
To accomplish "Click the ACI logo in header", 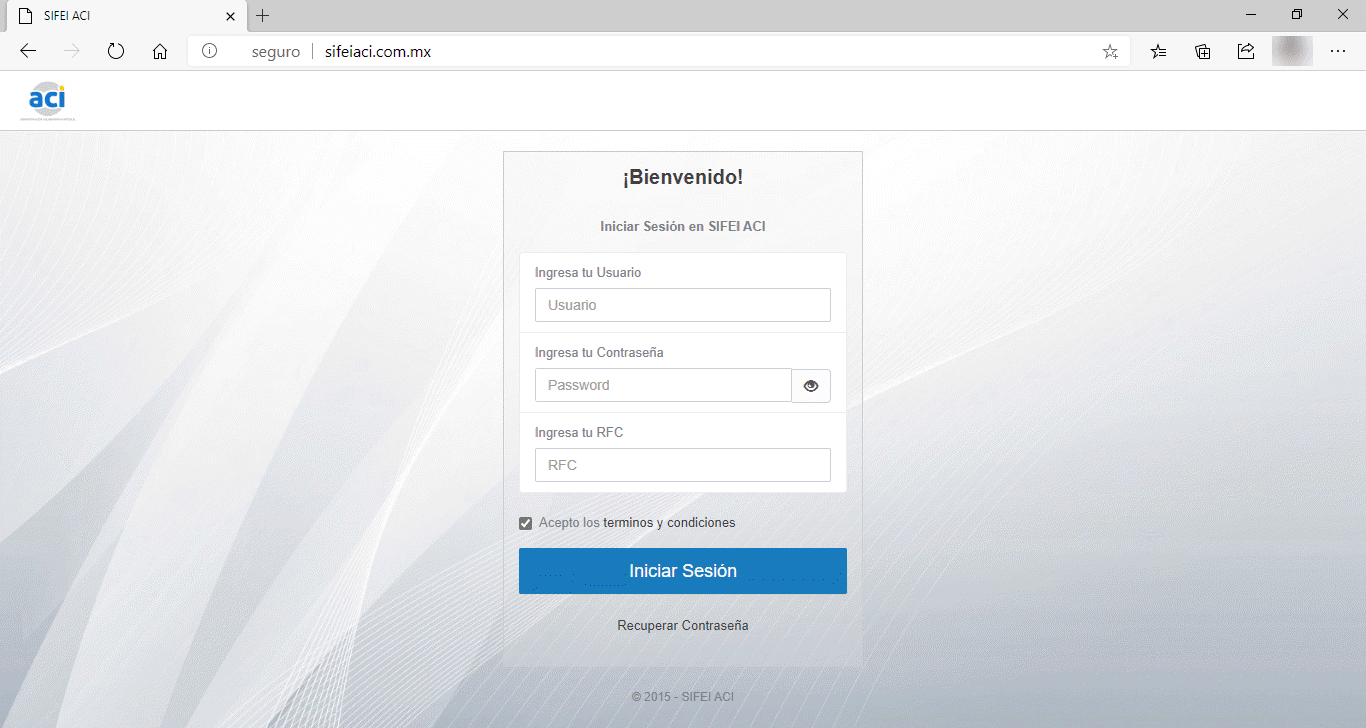I will [47, 100].
